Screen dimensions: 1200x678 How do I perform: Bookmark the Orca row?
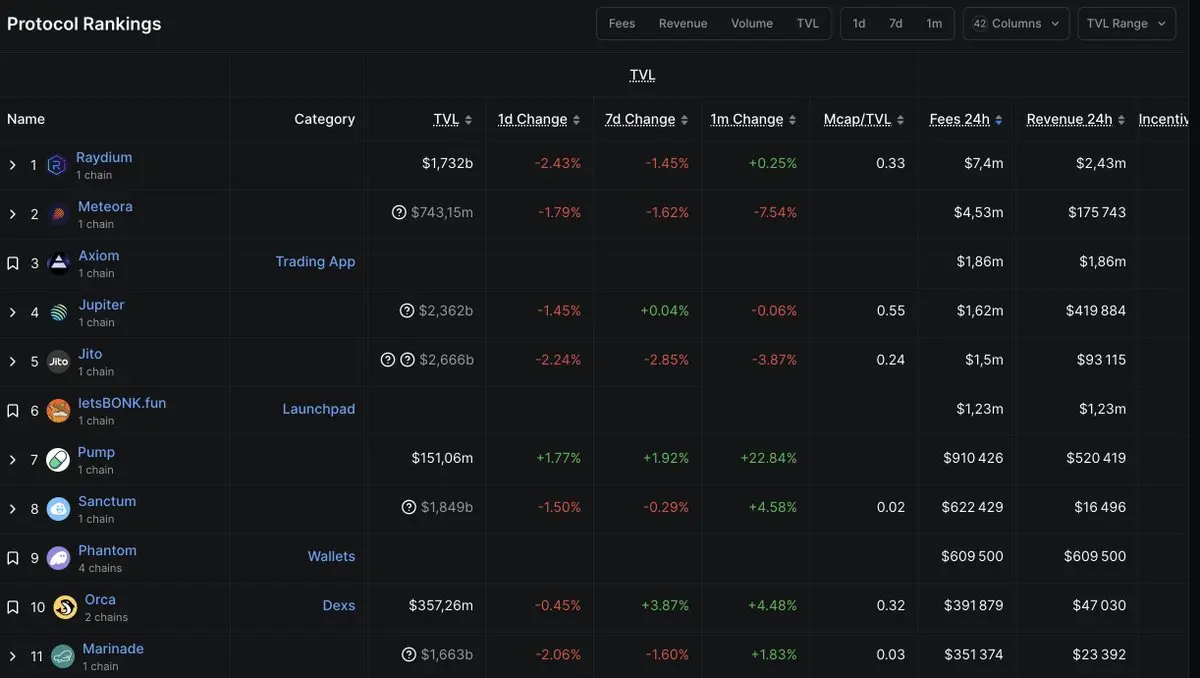13,607
